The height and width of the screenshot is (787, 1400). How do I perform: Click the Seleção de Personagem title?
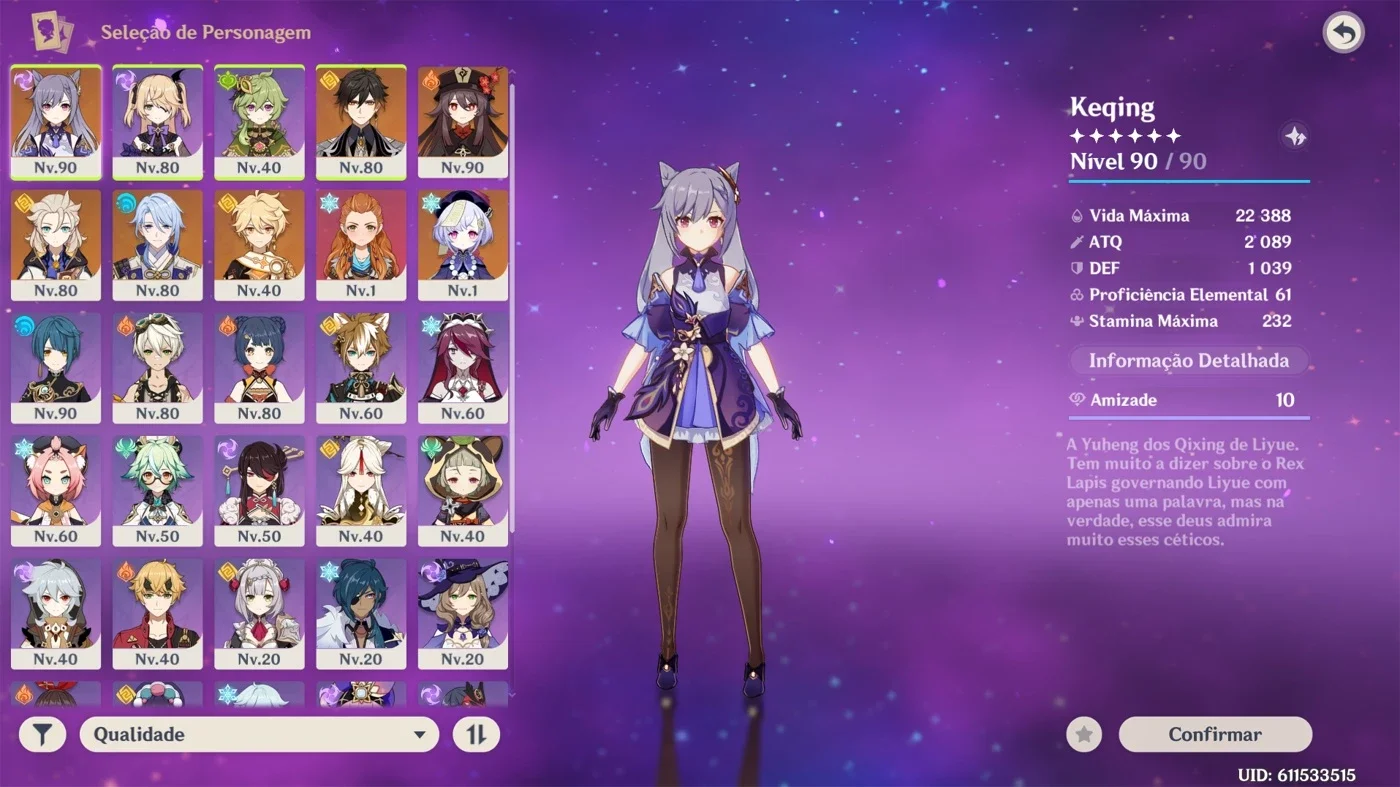pyautogui.click(x=206, y=33)
